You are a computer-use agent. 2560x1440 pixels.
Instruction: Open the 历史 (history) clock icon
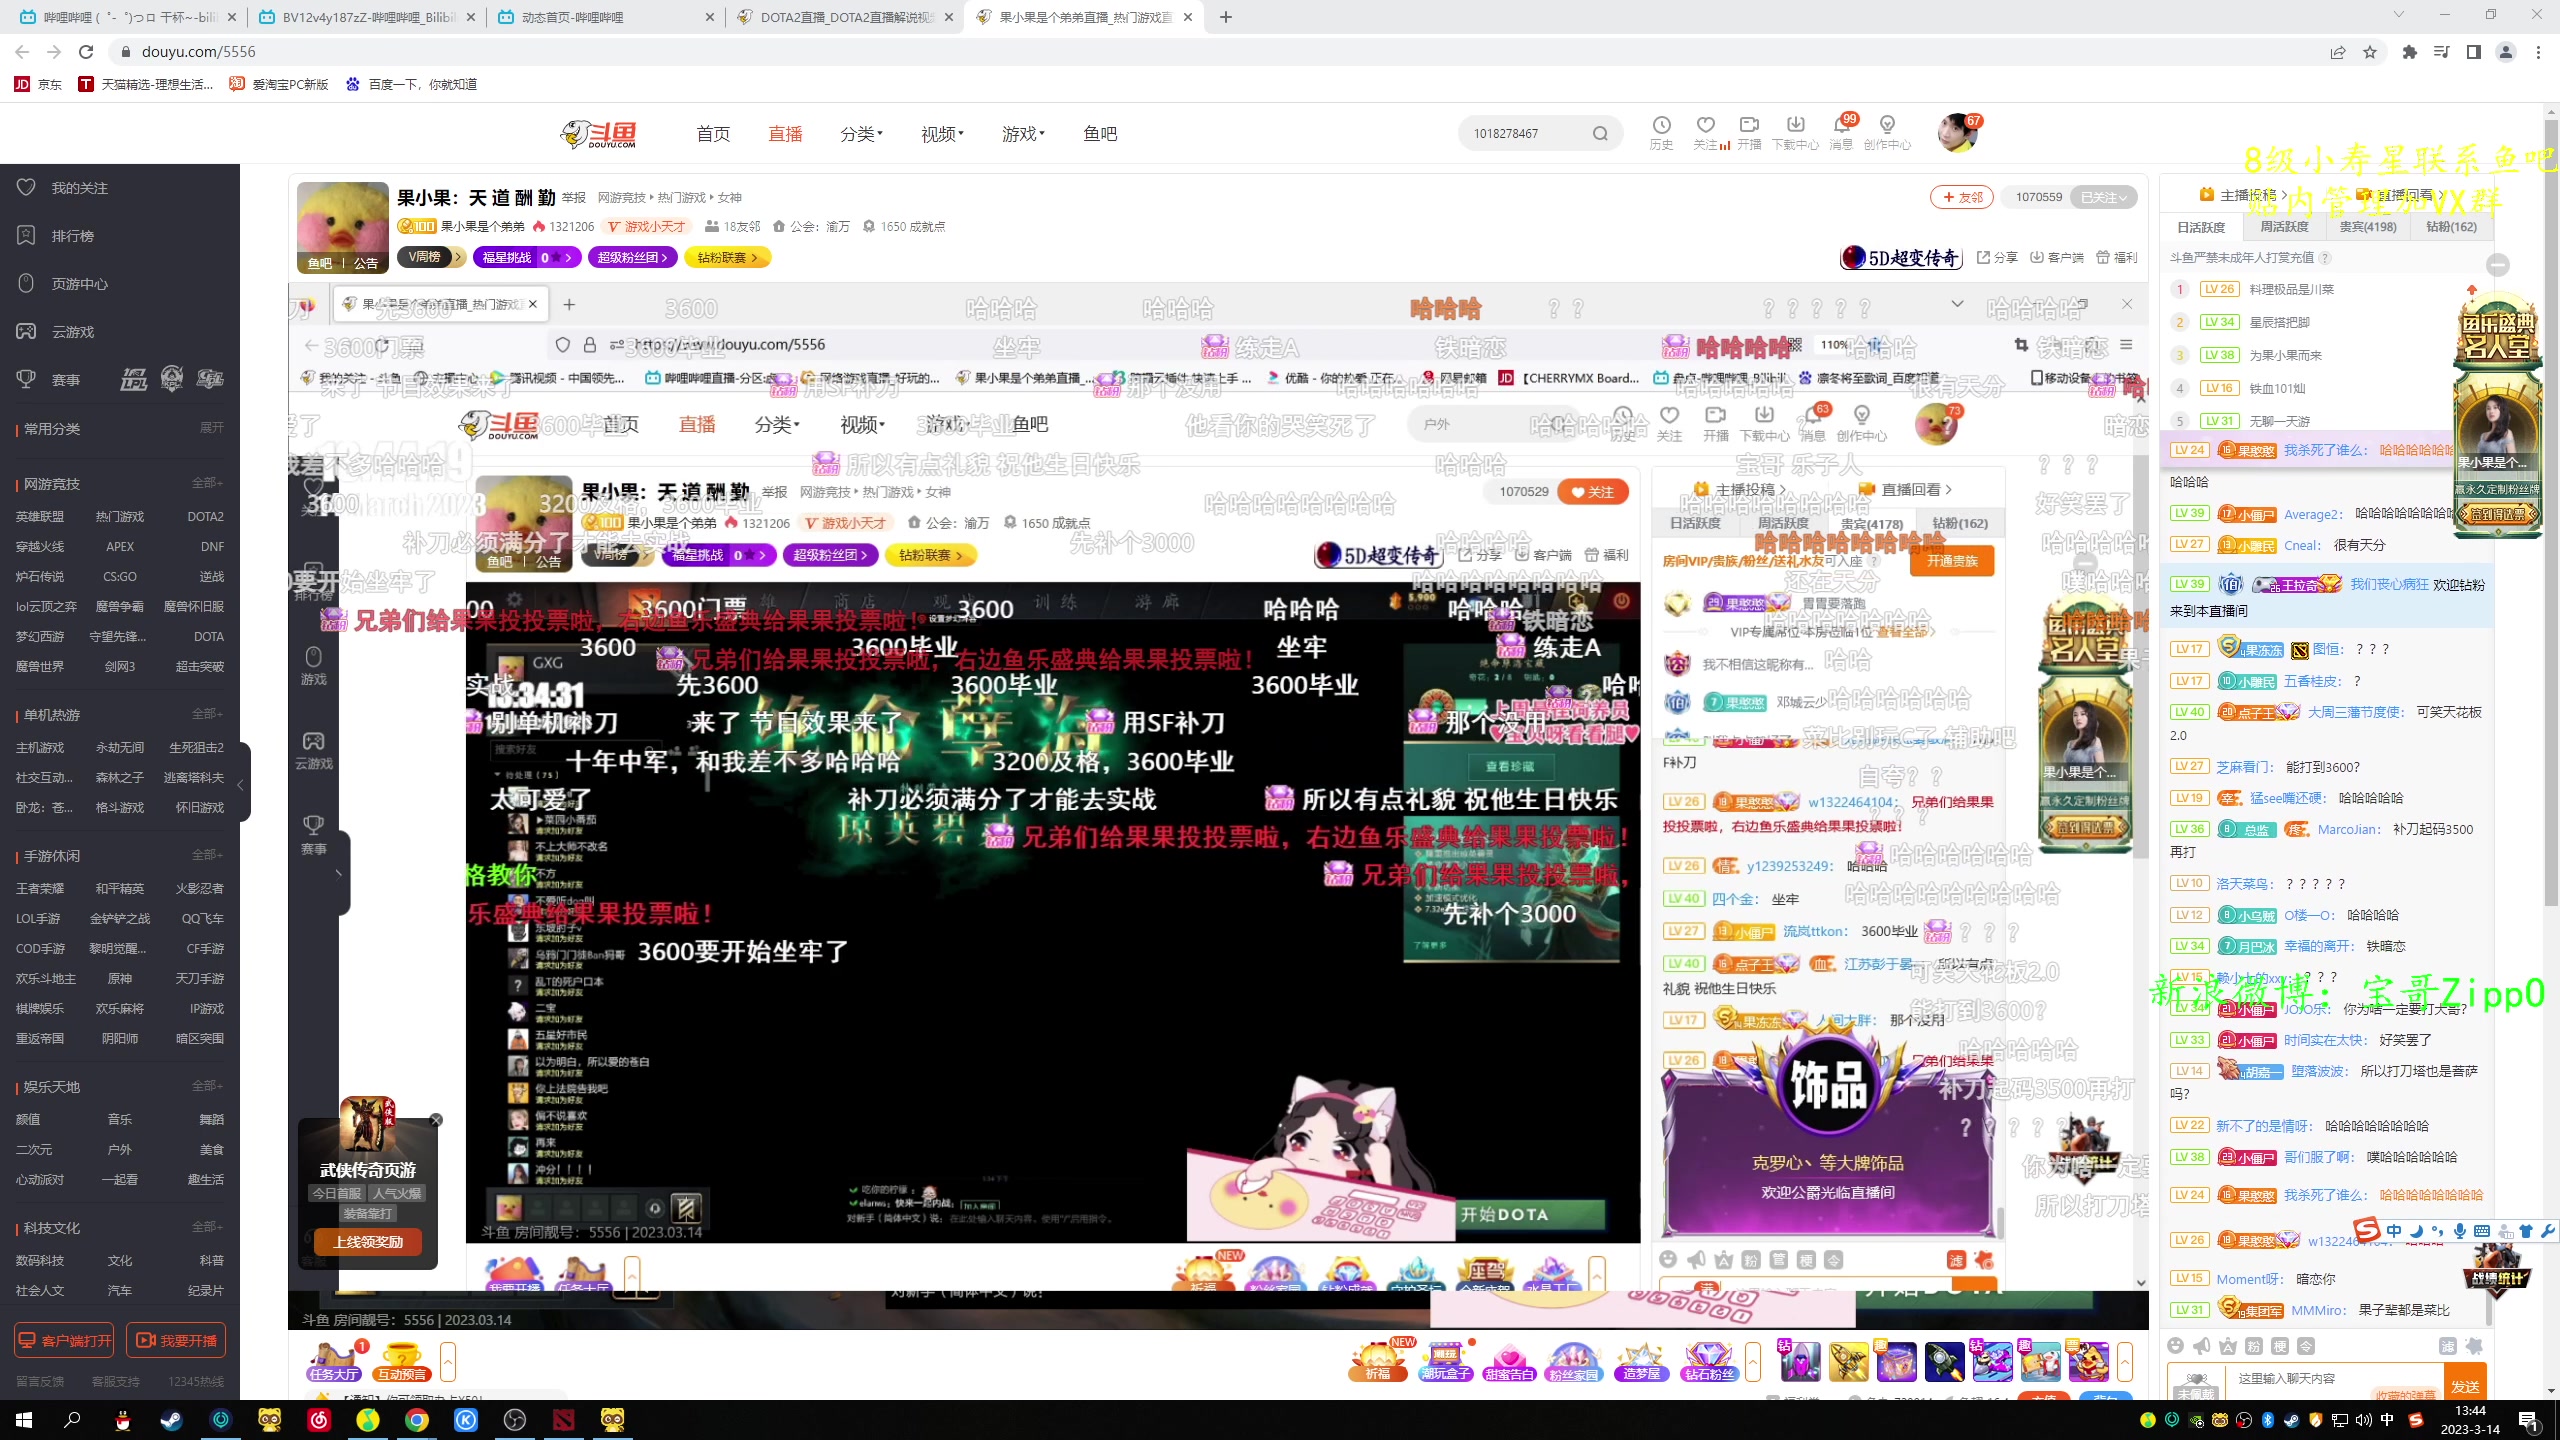[x=1661, y=125]
